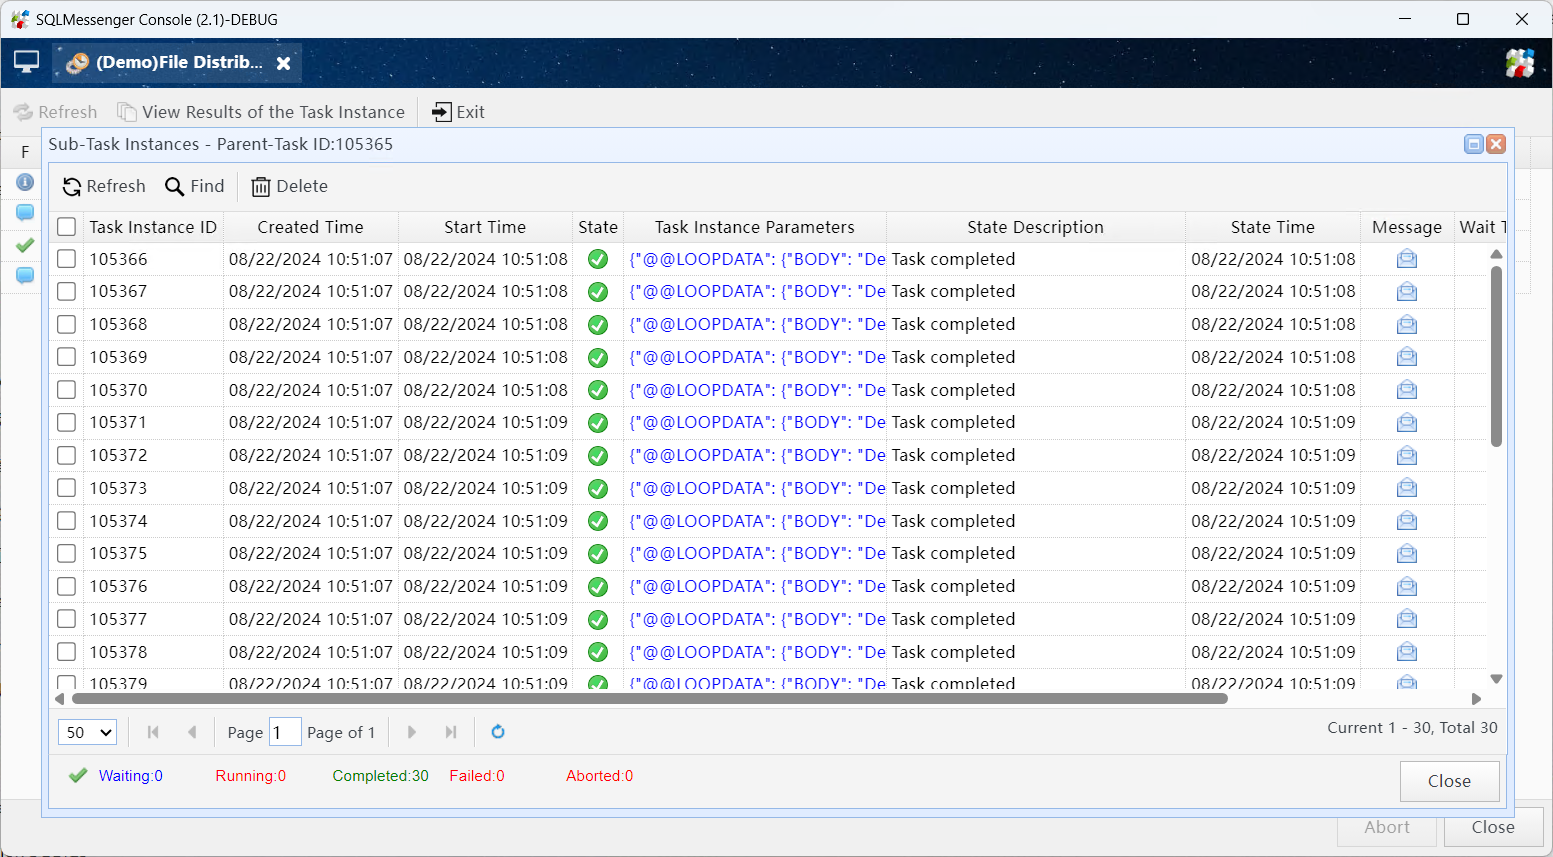1553x857 pixels.
Task: Open message icon for task 105366
Action: (x=1407, y=259)
